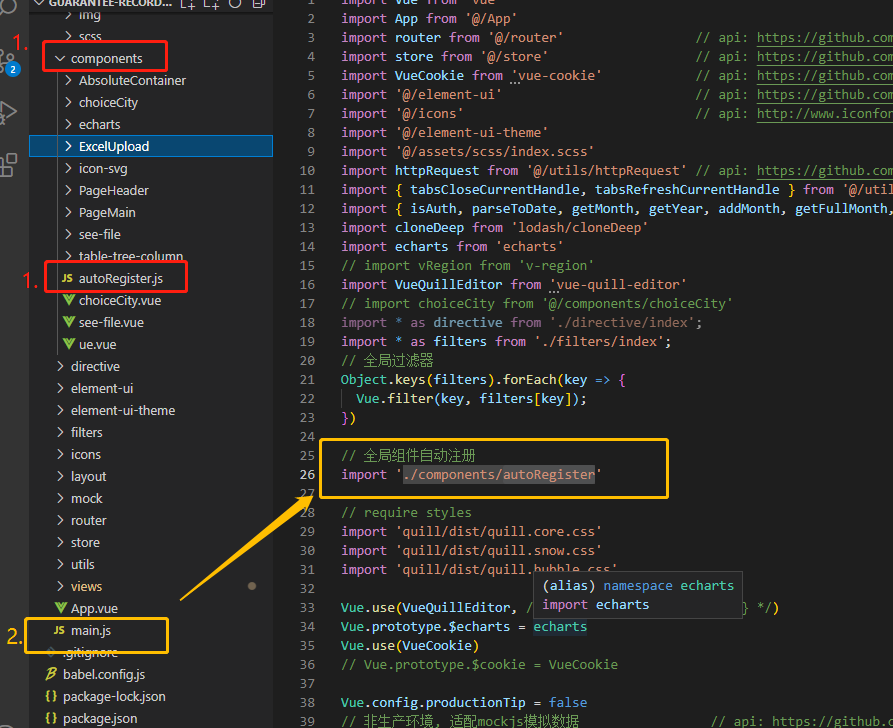Image resolution: width=893 pixels, height=728 pixels.
Task: Expand the PageMain folder chevron
Action: pos(68,212)
